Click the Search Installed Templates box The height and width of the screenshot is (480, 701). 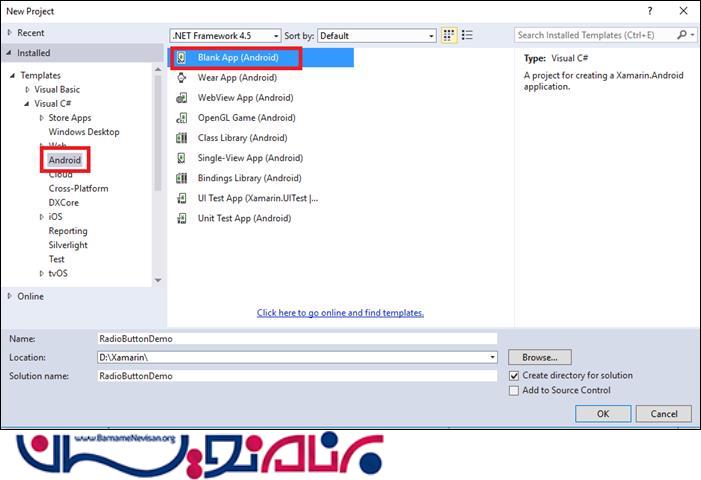click(595, 35)
